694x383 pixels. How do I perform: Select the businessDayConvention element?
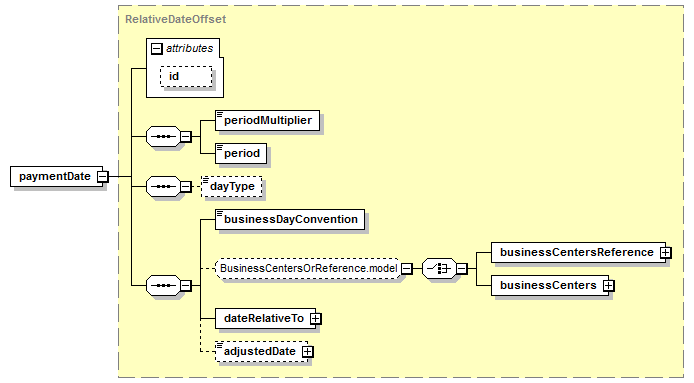(x=290, y=220)
